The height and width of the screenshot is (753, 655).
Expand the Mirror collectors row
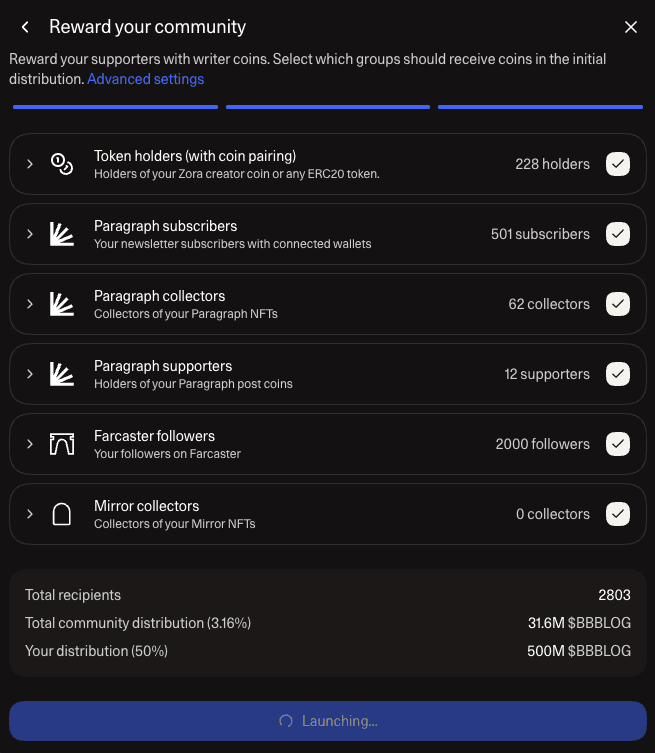tap(30, 514)
